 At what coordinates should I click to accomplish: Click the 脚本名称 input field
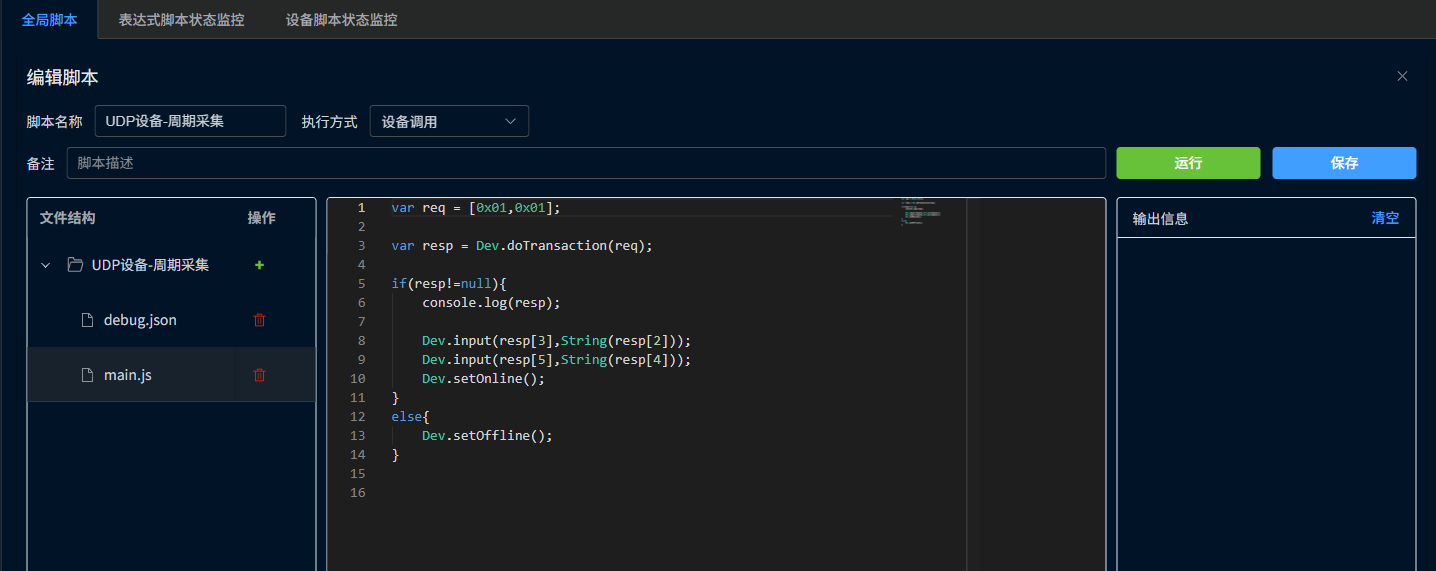(x=190, y=121)
